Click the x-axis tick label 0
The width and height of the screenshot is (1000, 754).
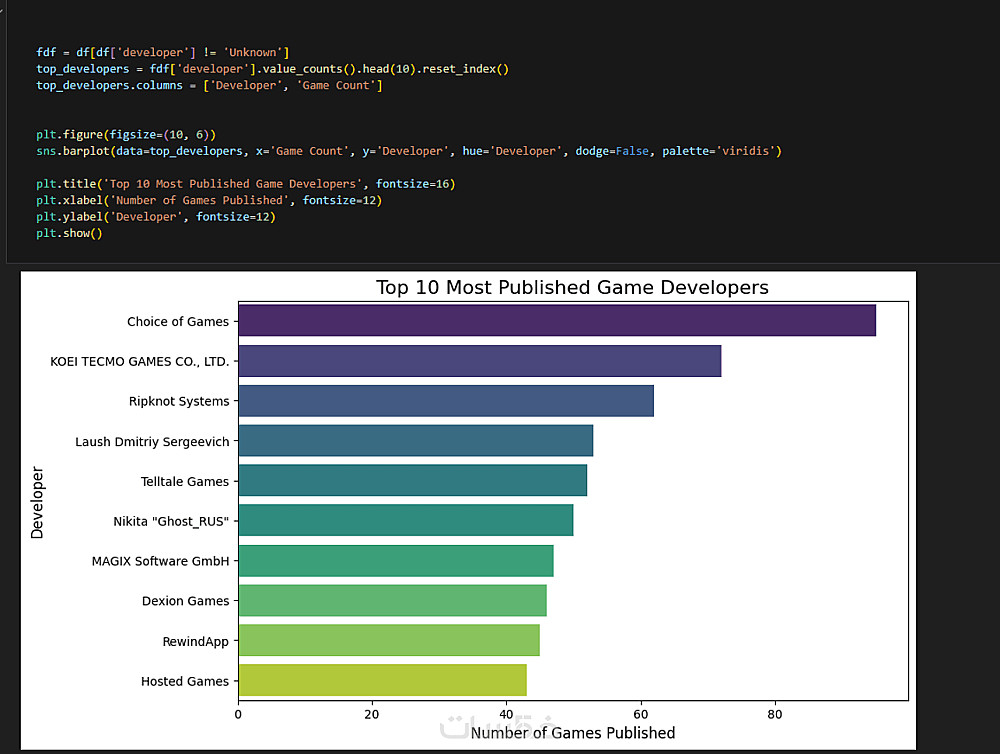(238, 714)
